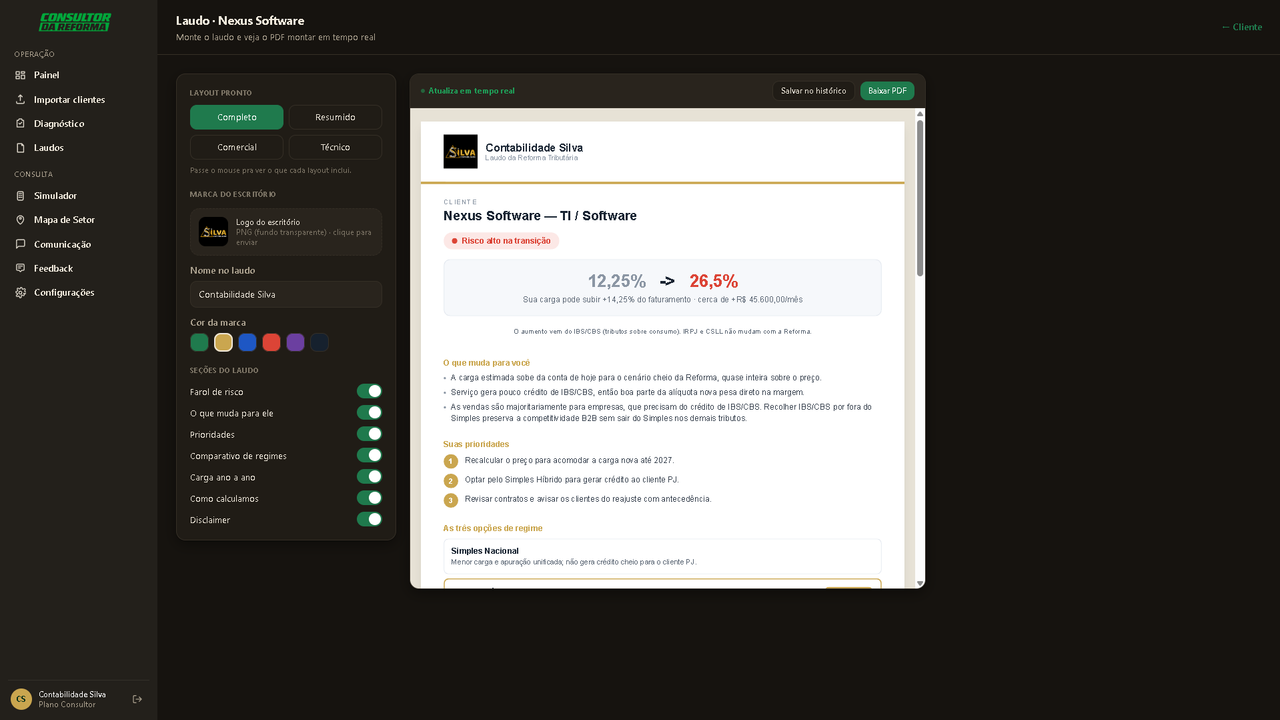This screenshot has width=1280, height=720.
Task: Click the Simulador calculator icon
Action: coord(20,196)
